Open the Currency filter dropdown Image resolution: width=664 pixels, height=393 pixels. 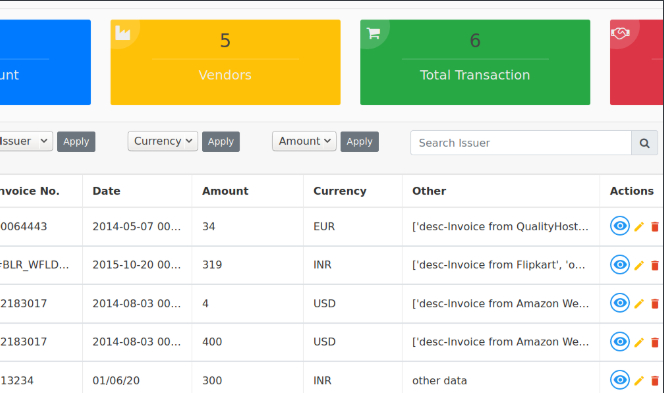click(x=163, y=141)
